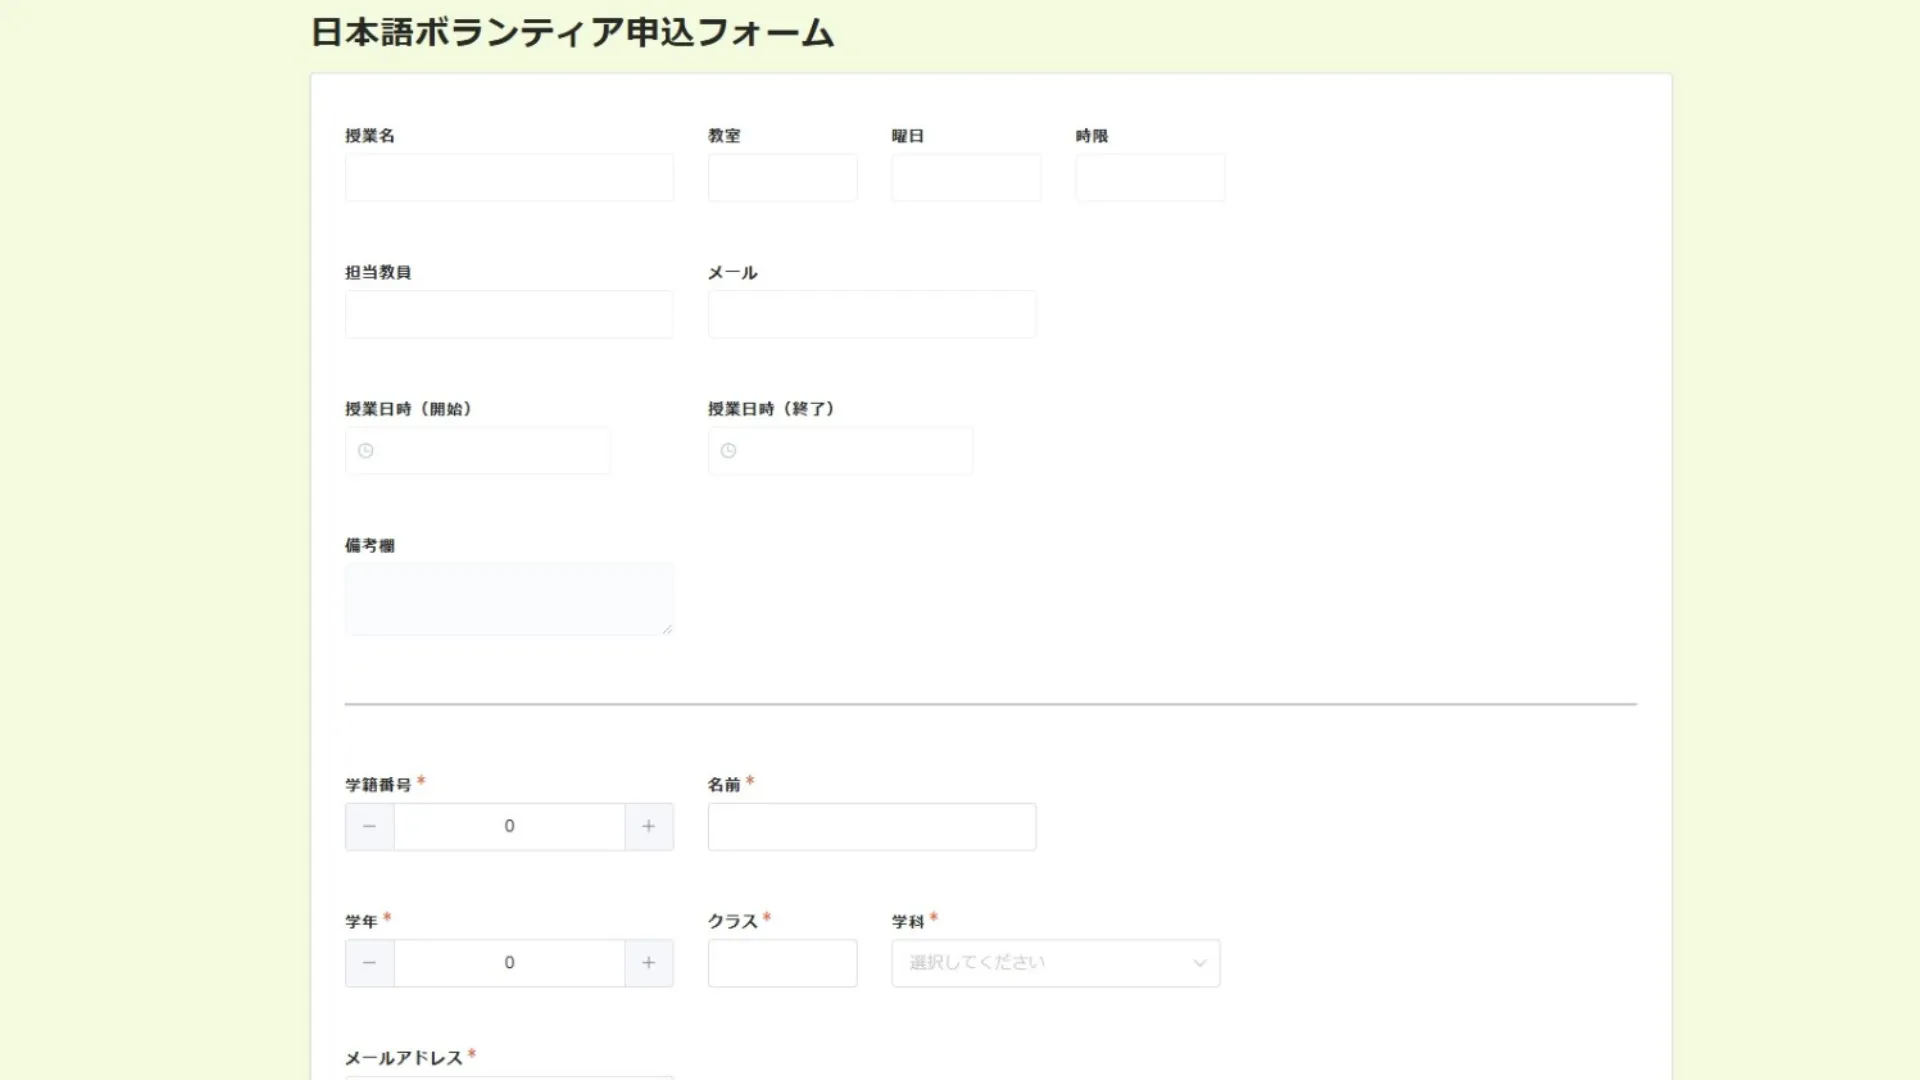The width and height of the screenshot is (1920, 1080).
Task: Click the 備考欄 resize handle corner
Action: tap(667, 629)
